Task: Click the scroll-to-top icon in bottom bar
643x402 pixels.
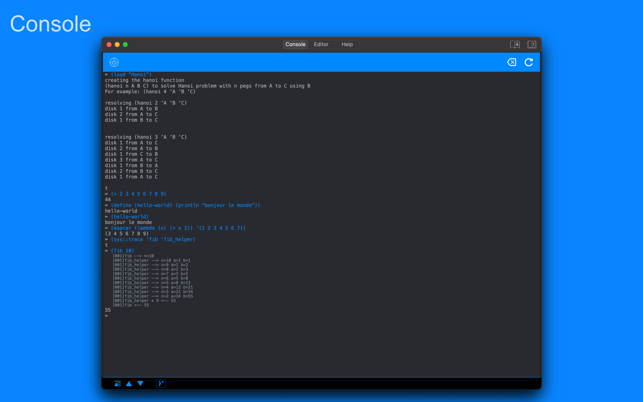Action: click(x=117, y=383)
